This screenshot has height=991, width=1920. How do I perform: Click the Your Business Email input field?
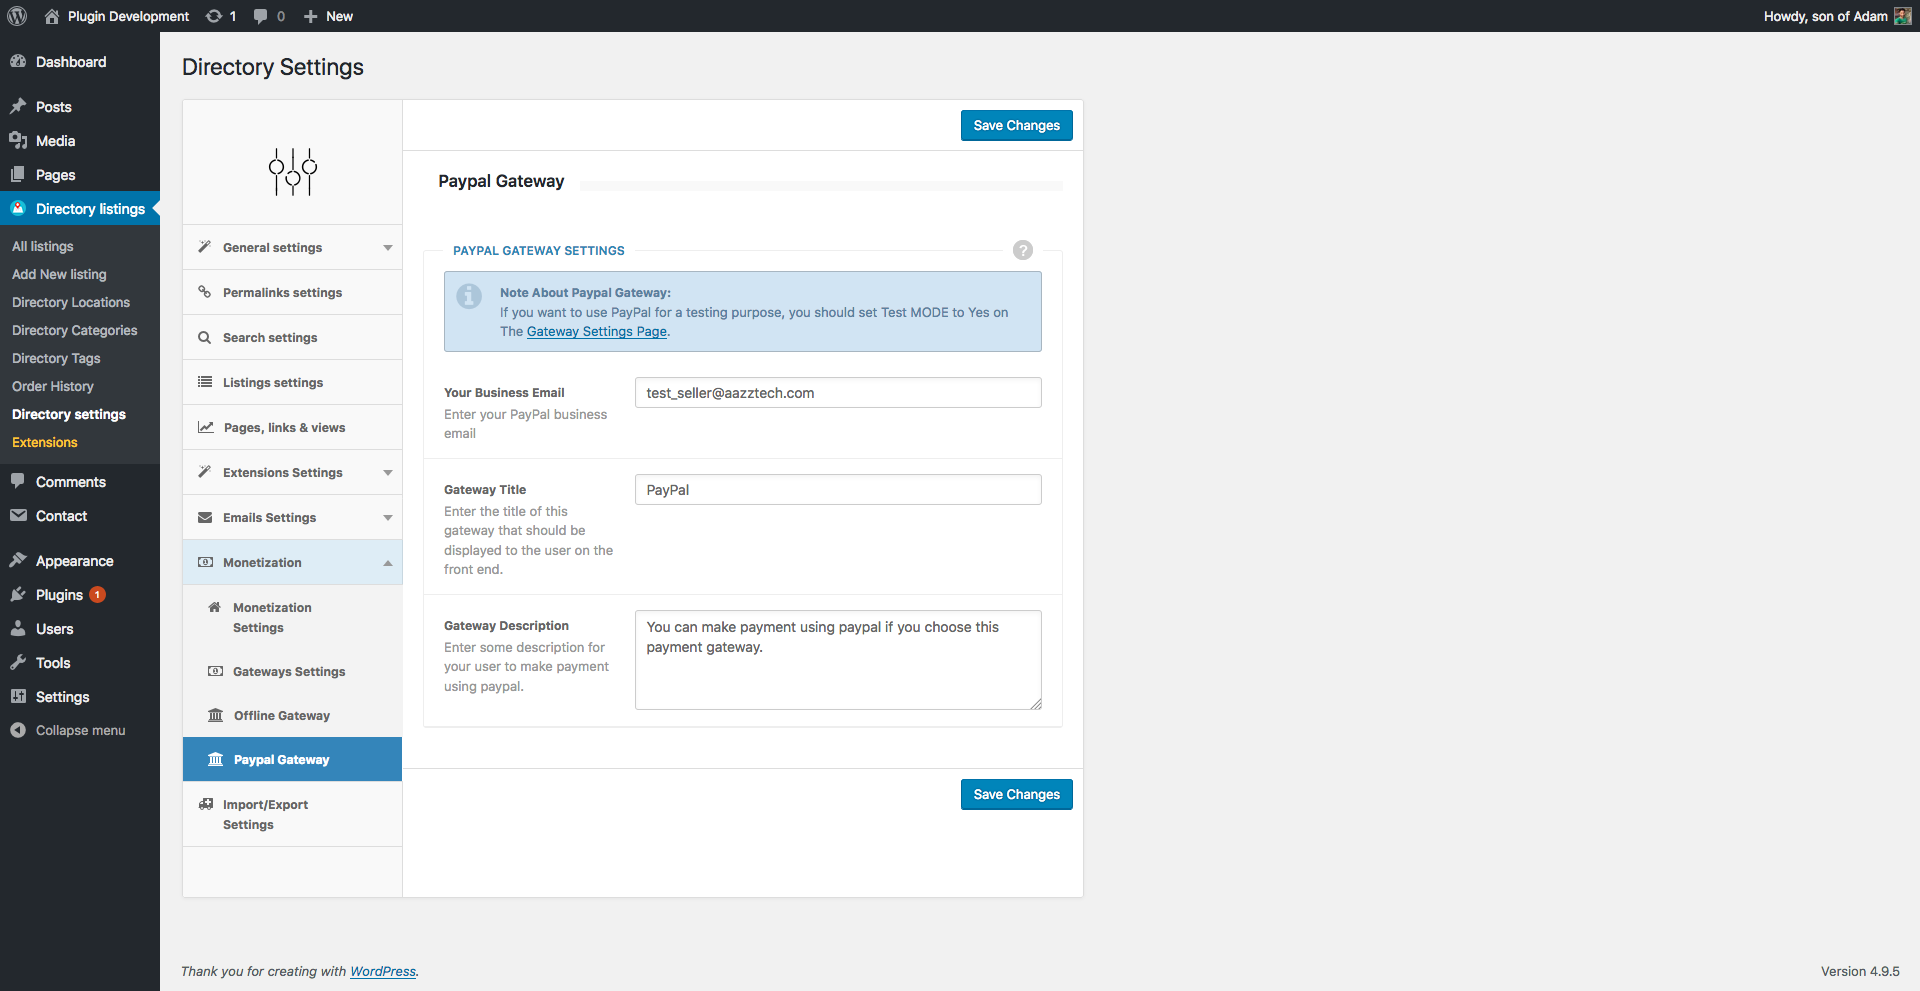point(837,393)
